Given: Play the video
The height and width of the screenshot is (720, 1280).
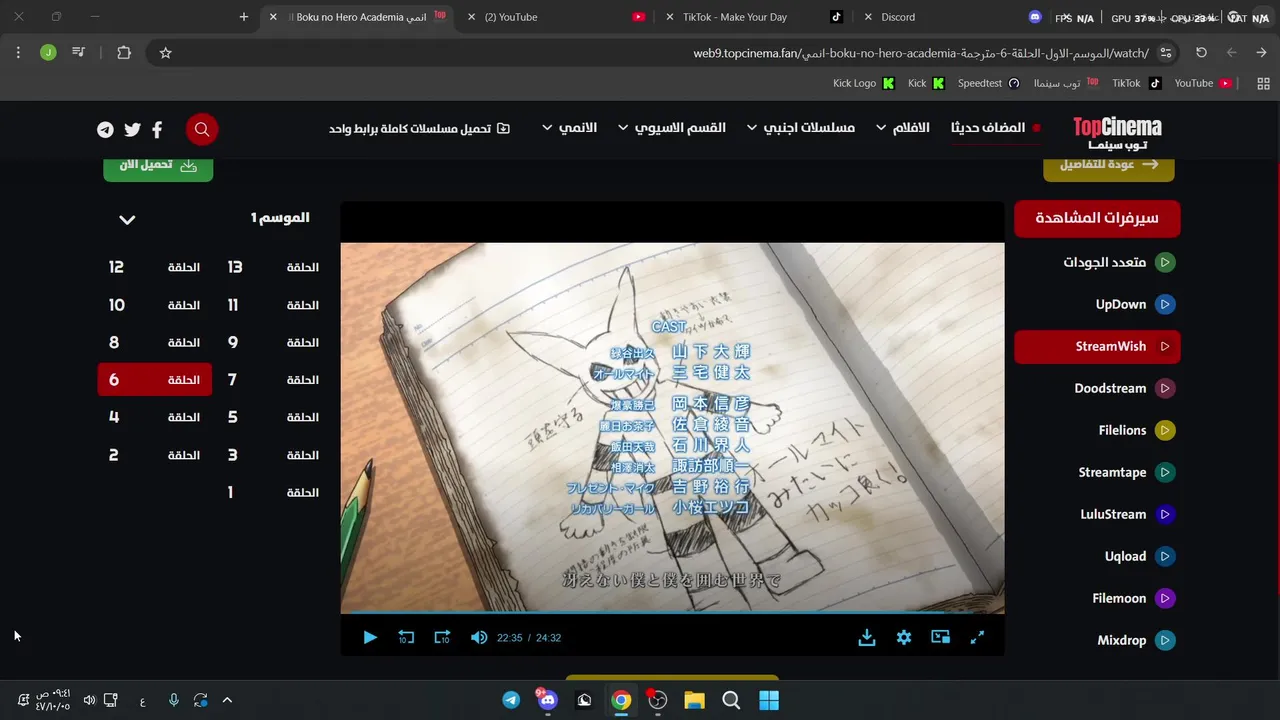Looking at the screenshot, I should tap(370, 637).
